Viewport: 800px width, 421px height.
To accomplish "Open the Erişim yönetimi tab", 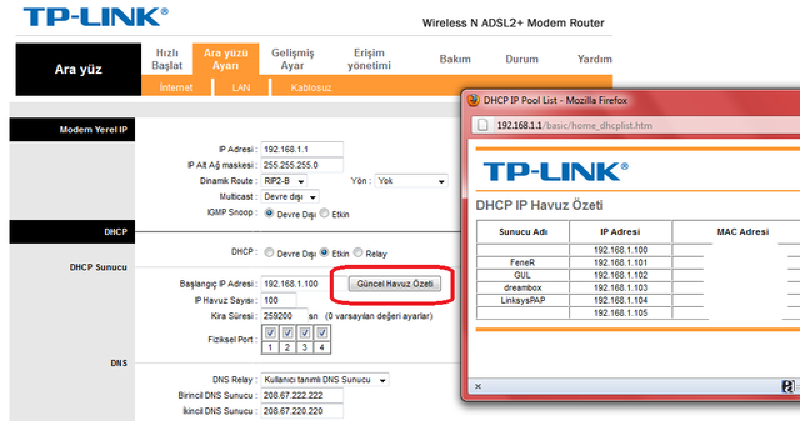I will (369, 59).
